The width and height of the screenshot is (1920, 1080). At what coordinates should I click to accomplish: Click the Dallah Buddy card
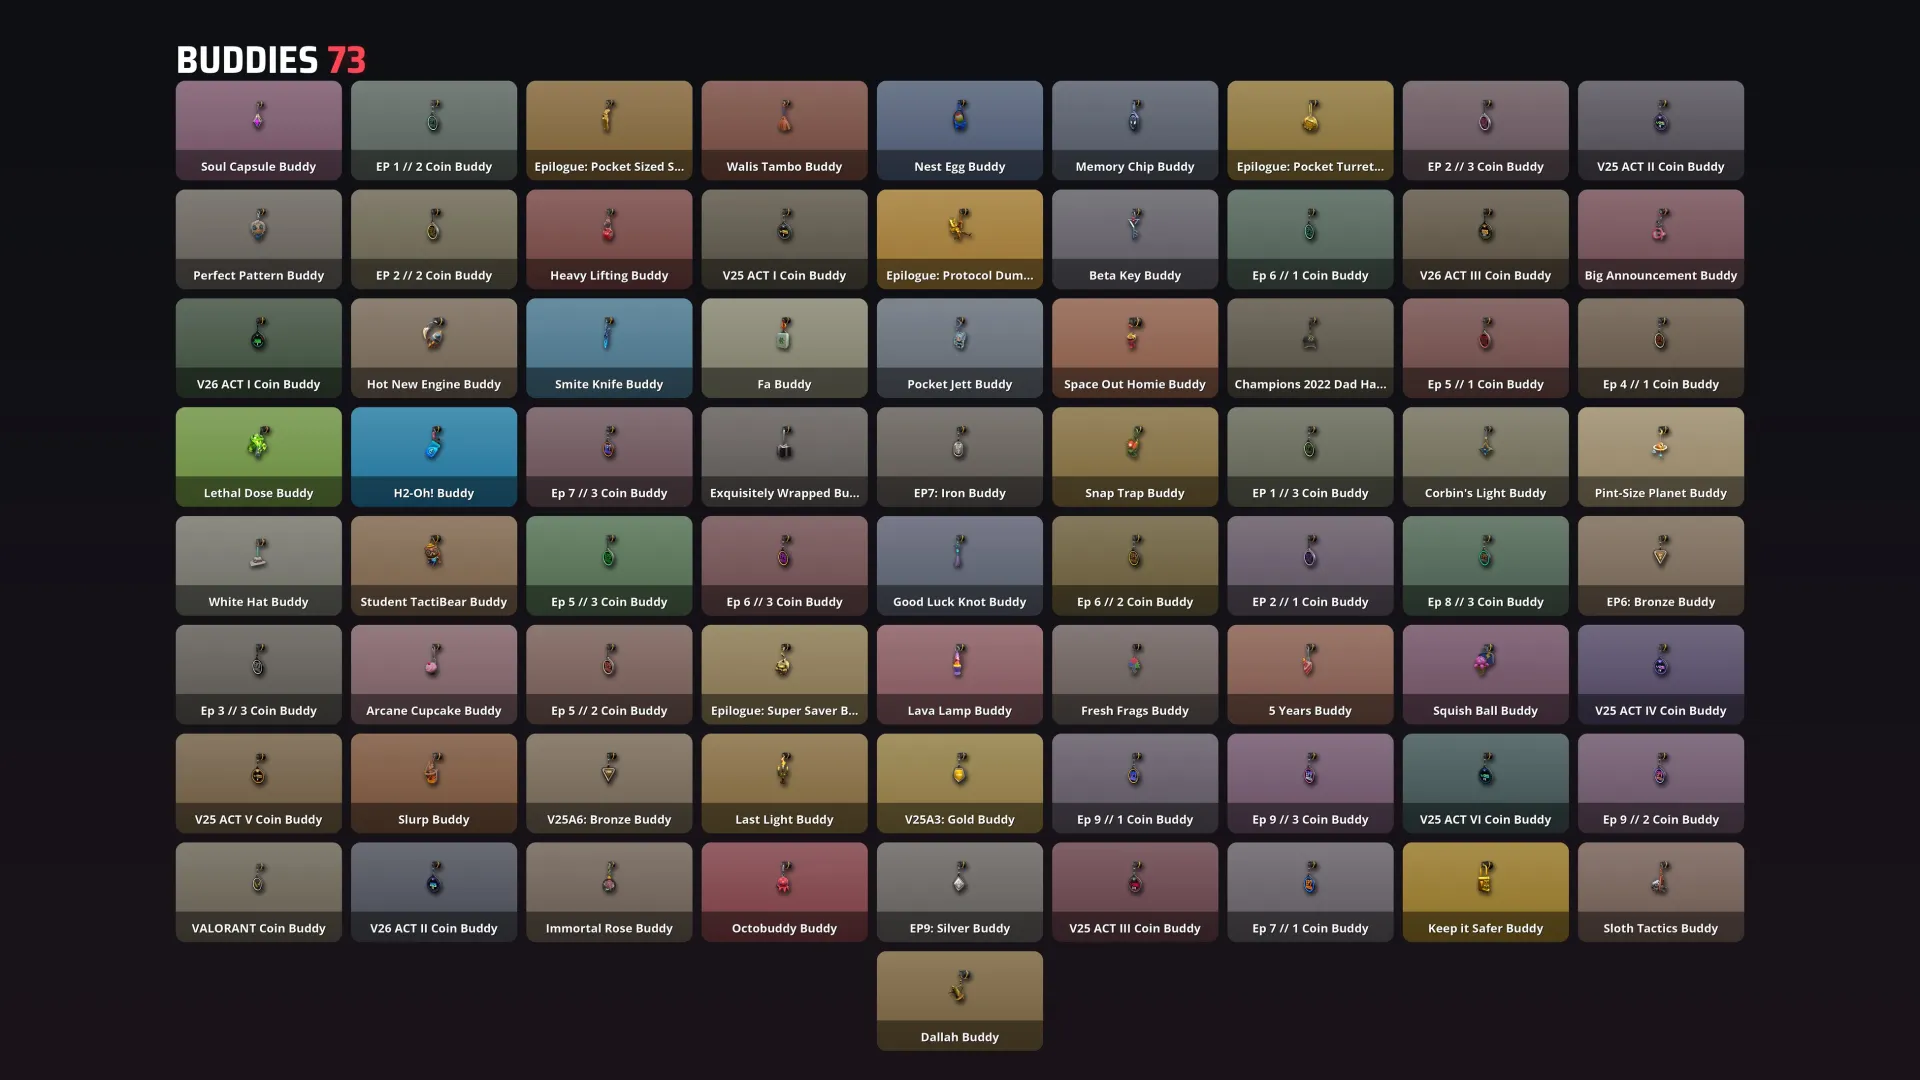960,1001
